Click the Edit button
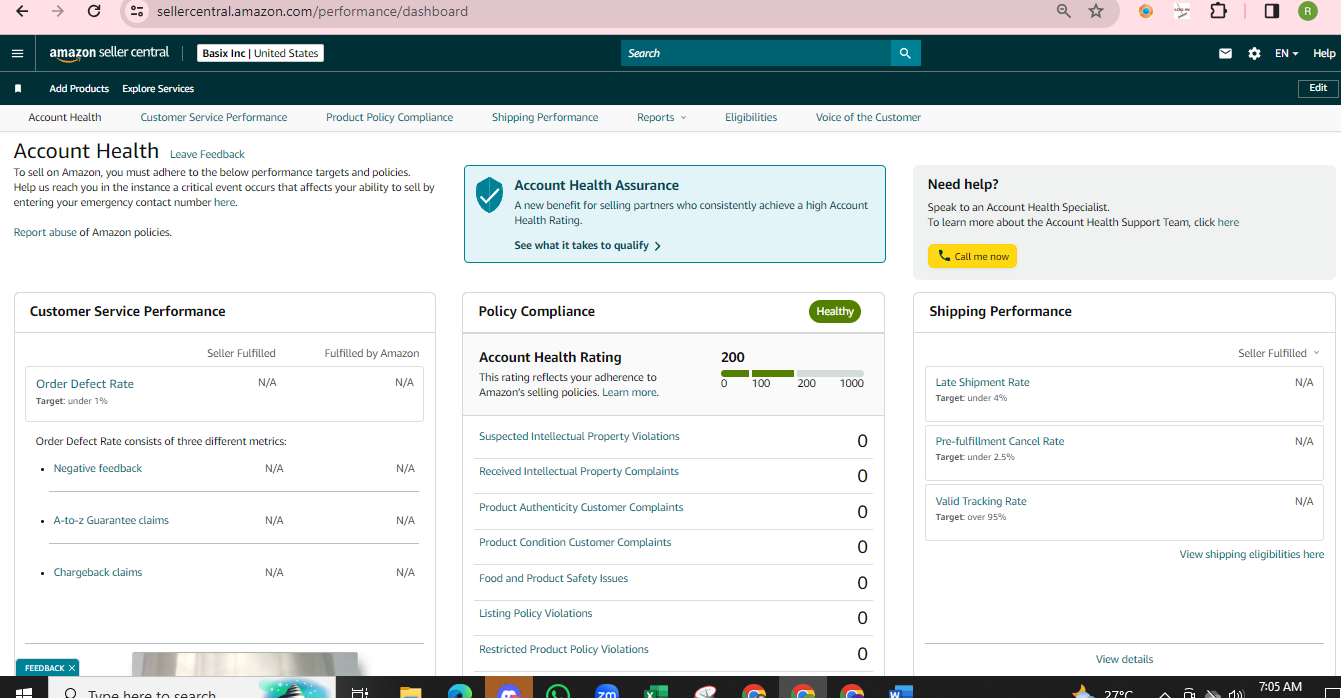Screen dimensions: 1341x698 [x=1318, y=88]
